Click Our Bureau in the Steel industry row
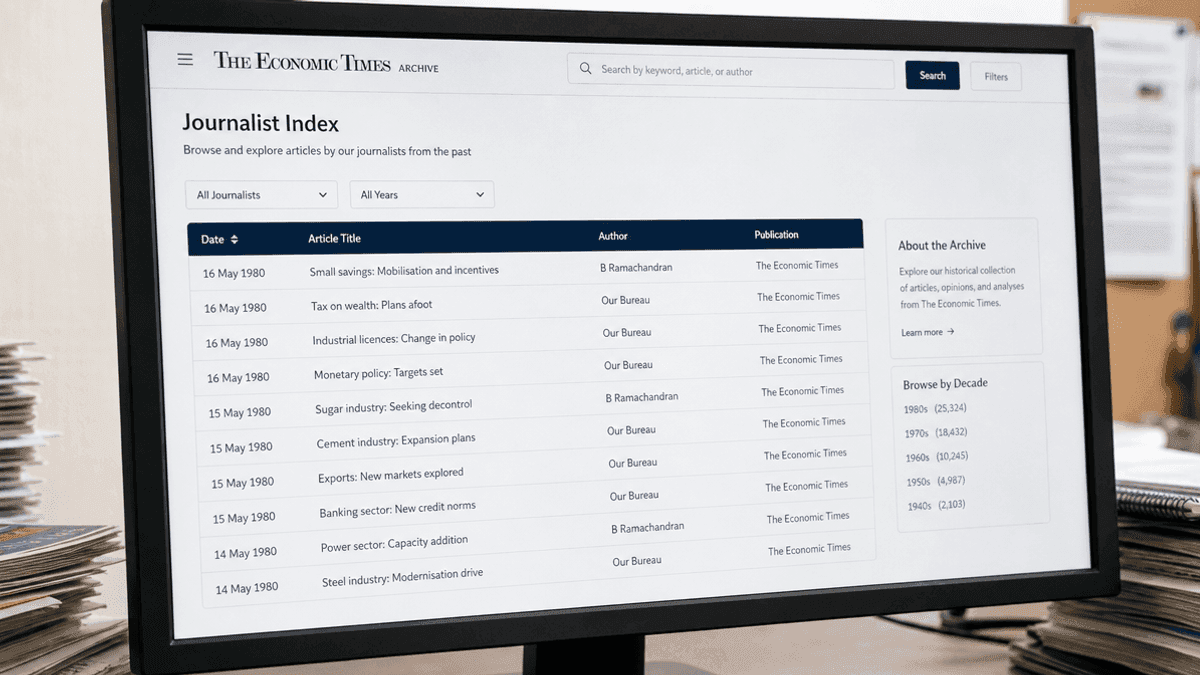This screenshot has height=675, width=1200. [637, 561]
